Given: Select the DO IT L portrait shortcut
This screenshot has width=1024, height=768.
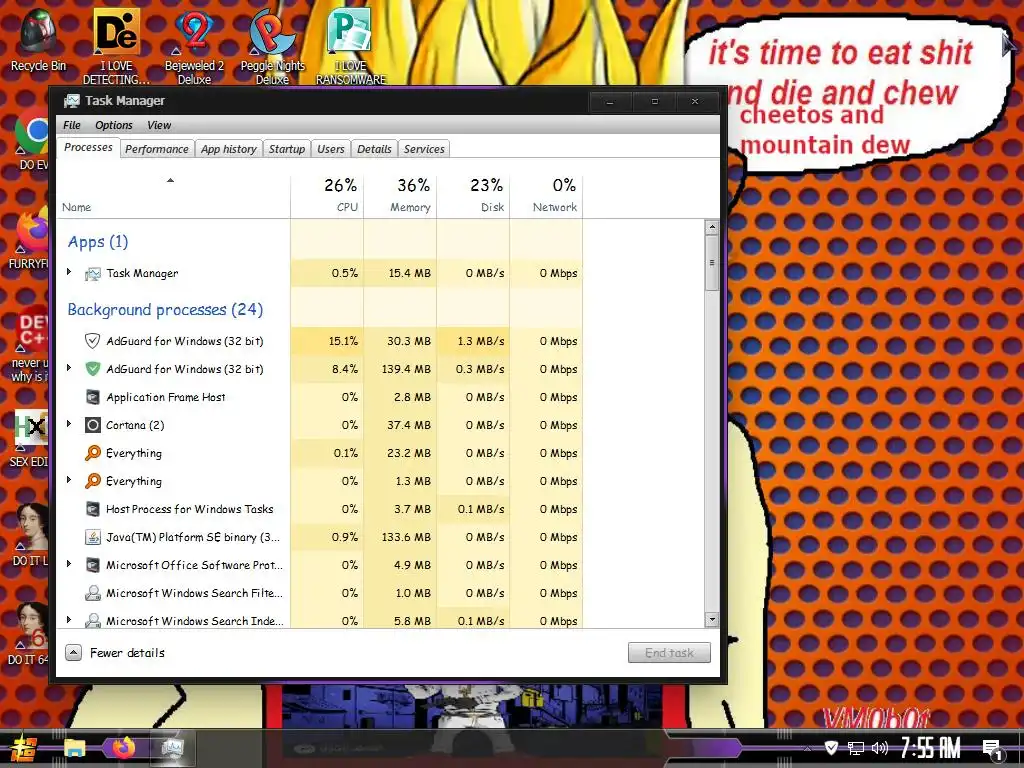Looking at the screenshot, I should 31,534.
